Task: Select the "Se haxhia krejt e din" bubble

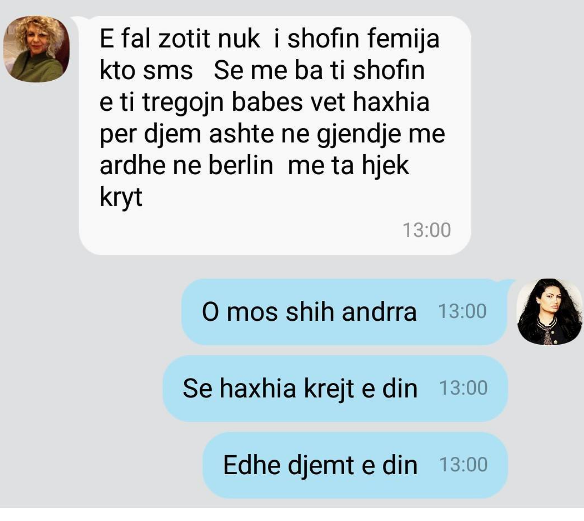Action: (x=335, y=388)
